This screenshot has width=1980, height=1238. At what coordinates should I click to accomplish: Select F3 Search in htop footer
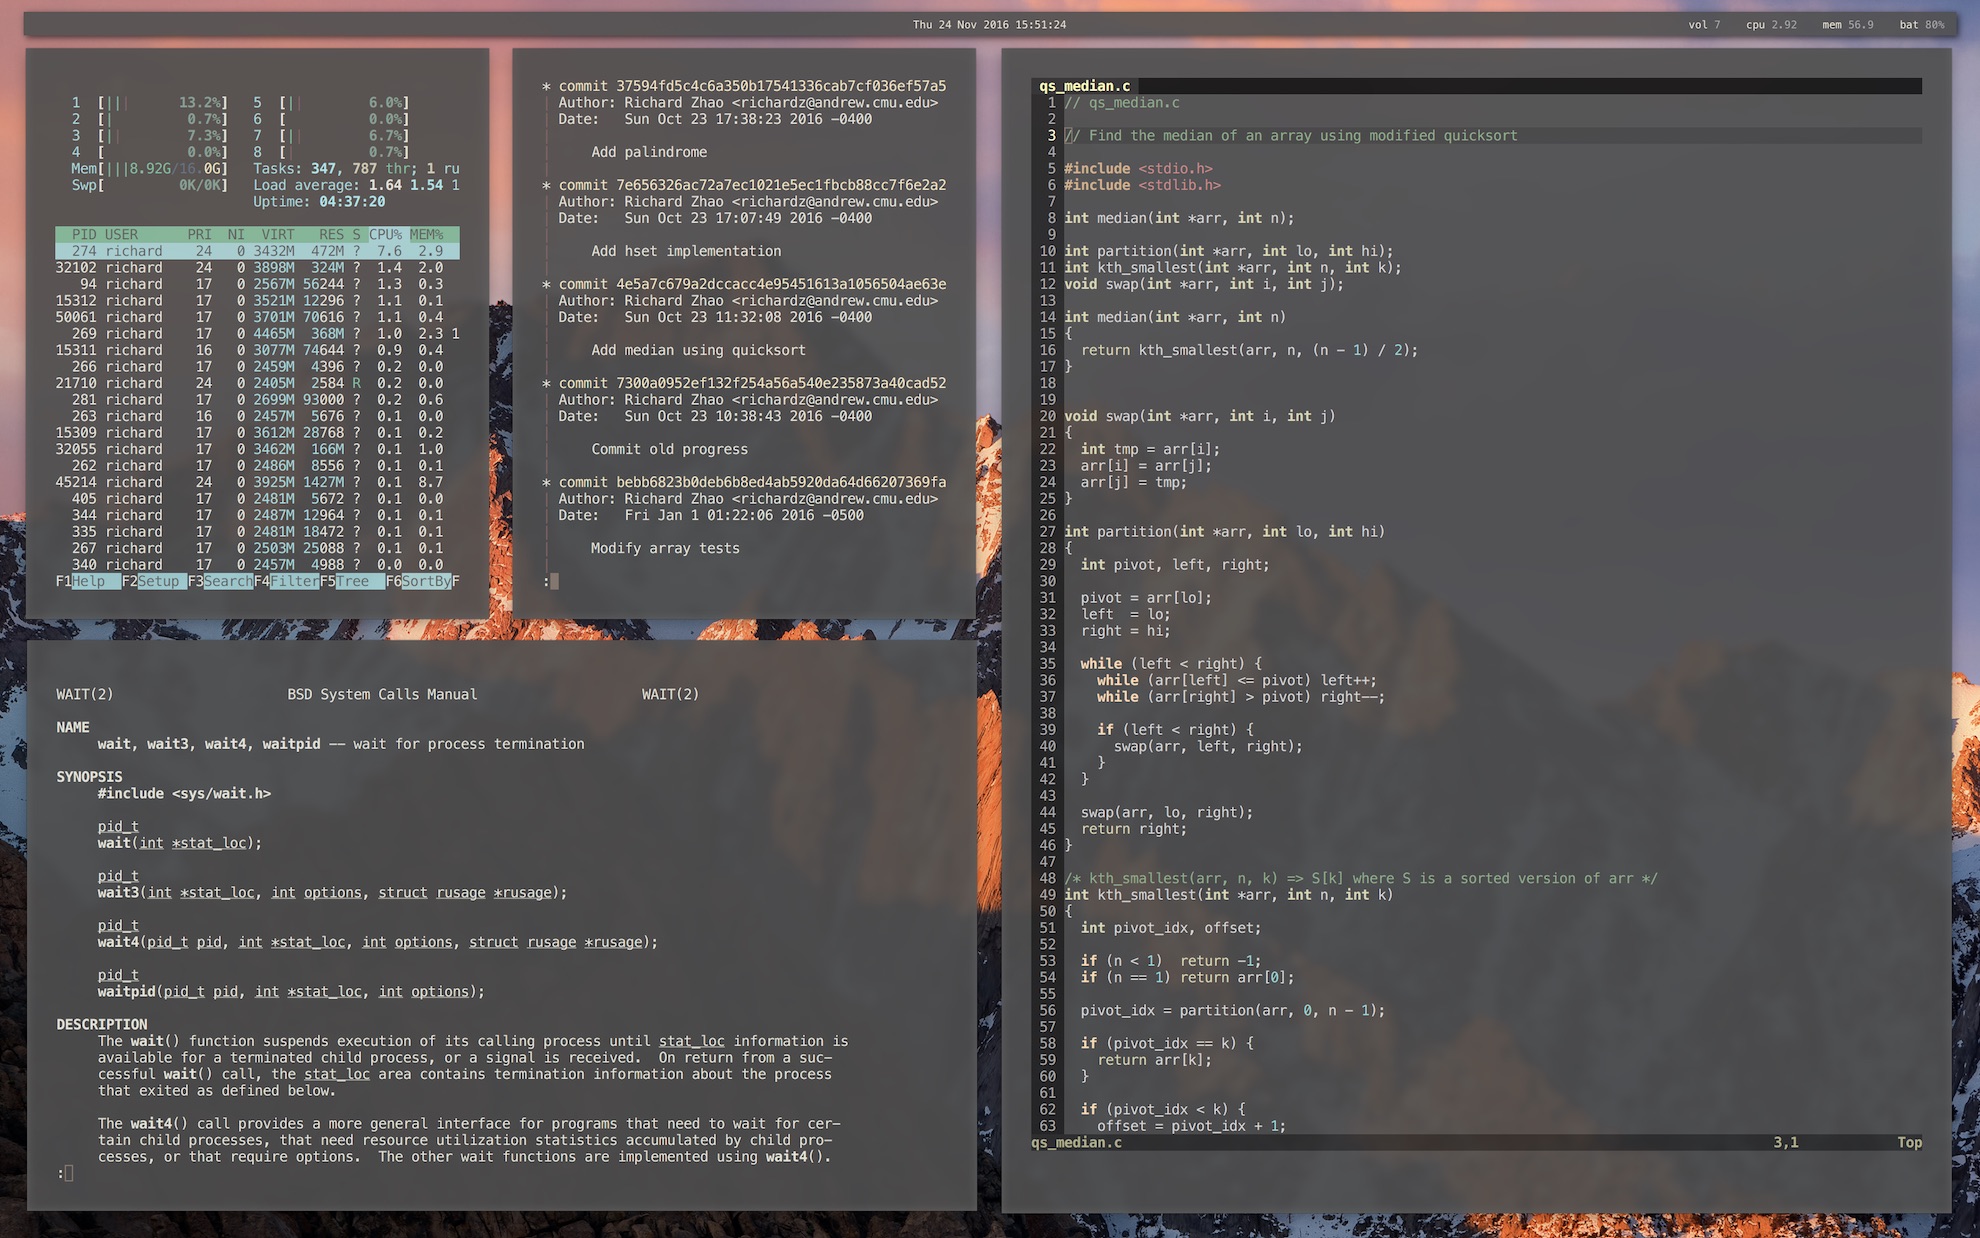click(x=220, y=581)
